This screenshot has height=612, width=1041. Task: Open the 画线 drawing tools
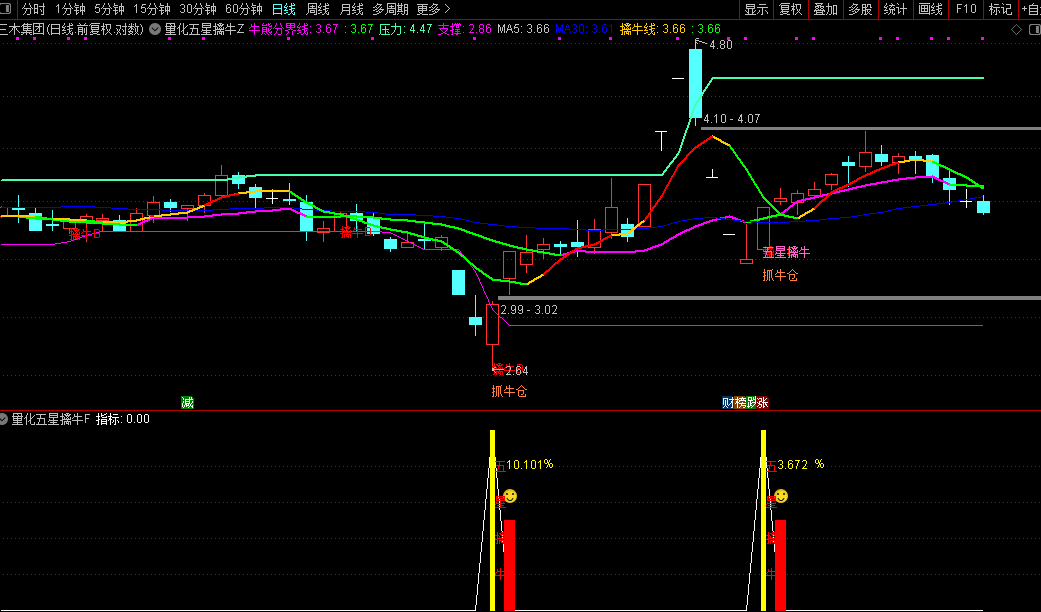click(930, 9)
